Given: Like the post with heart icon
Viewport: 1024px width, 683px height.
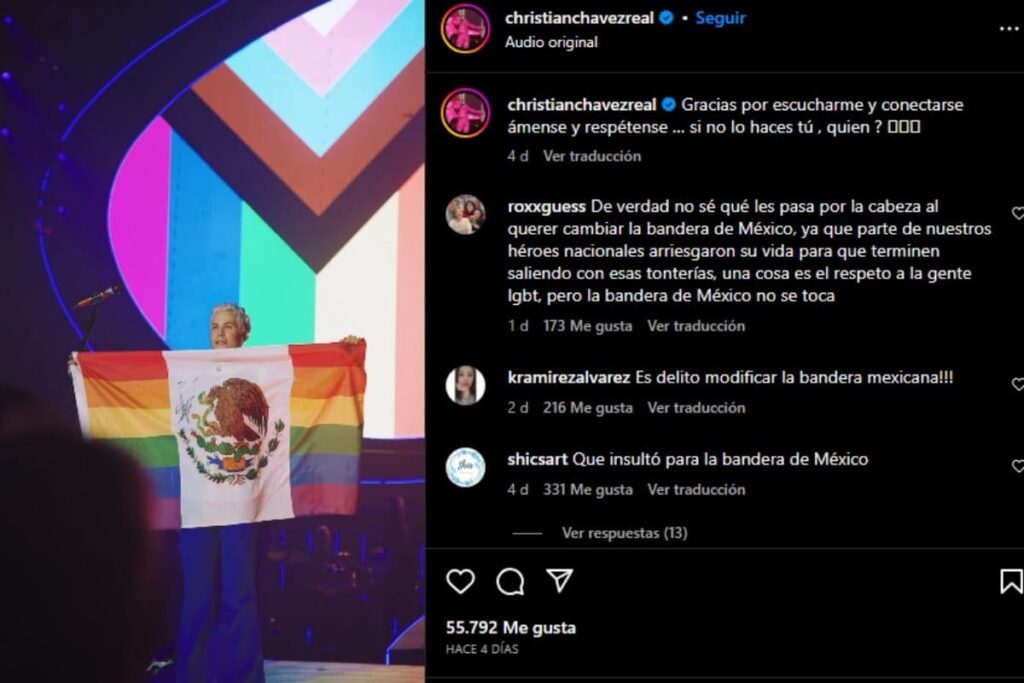Looking at the screenshot, I should (460, 580).
